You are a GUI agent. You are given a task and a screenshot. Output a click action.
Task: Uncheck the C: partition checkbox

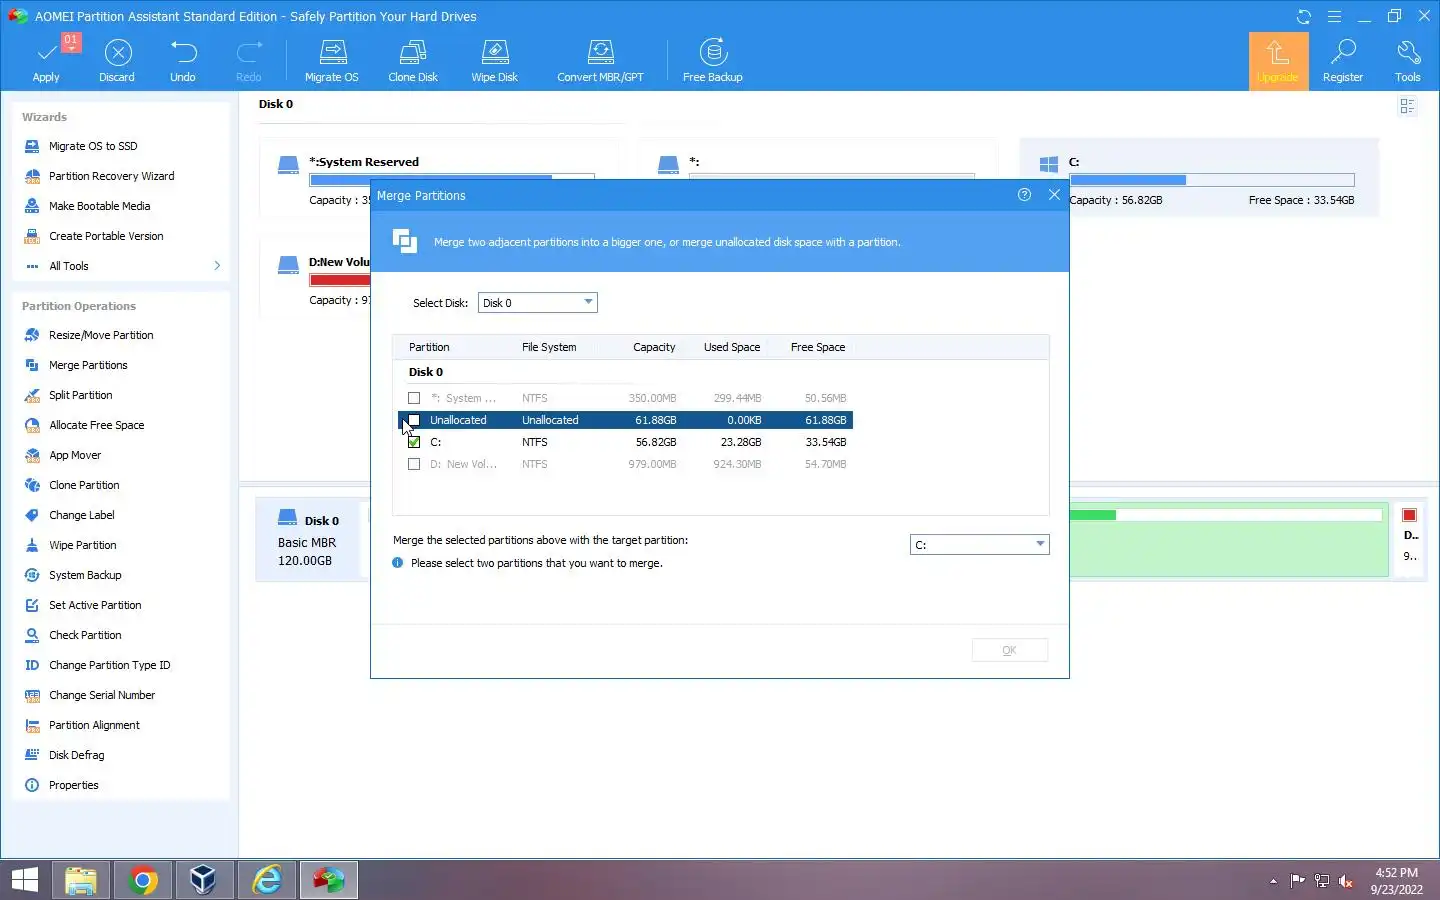pyautogui.click(x=414, y=442)
